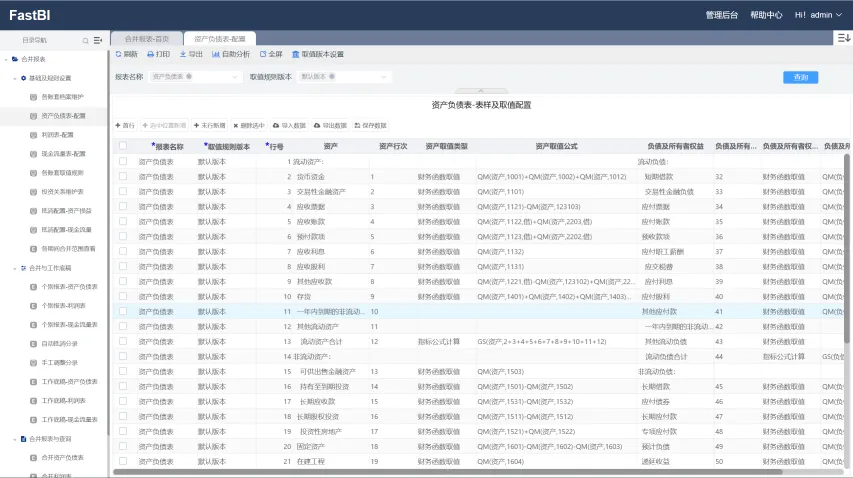Viewport: 853px width, 478px height.
Task: Switch to the 合并报表-首页 tab
Action: click(147, 39)
